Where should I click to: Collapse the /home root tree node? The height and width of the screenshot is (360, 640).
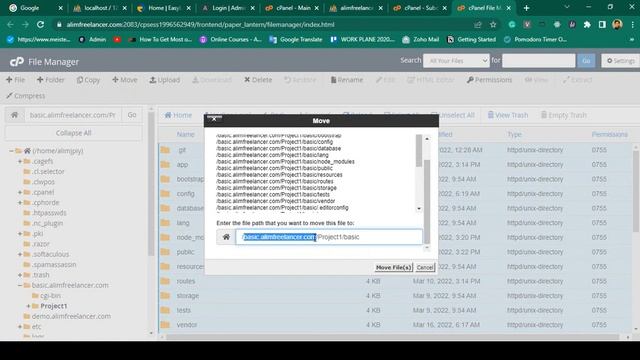(11, 151)
